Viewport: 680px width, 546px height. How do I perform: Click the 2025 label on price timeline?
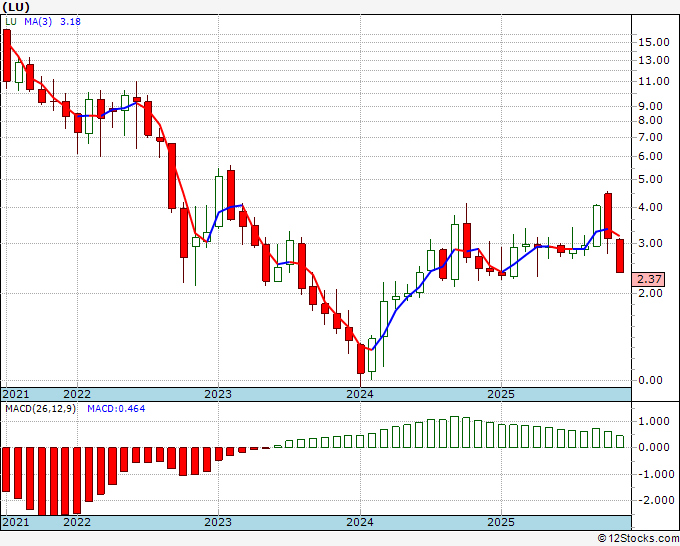501,394
